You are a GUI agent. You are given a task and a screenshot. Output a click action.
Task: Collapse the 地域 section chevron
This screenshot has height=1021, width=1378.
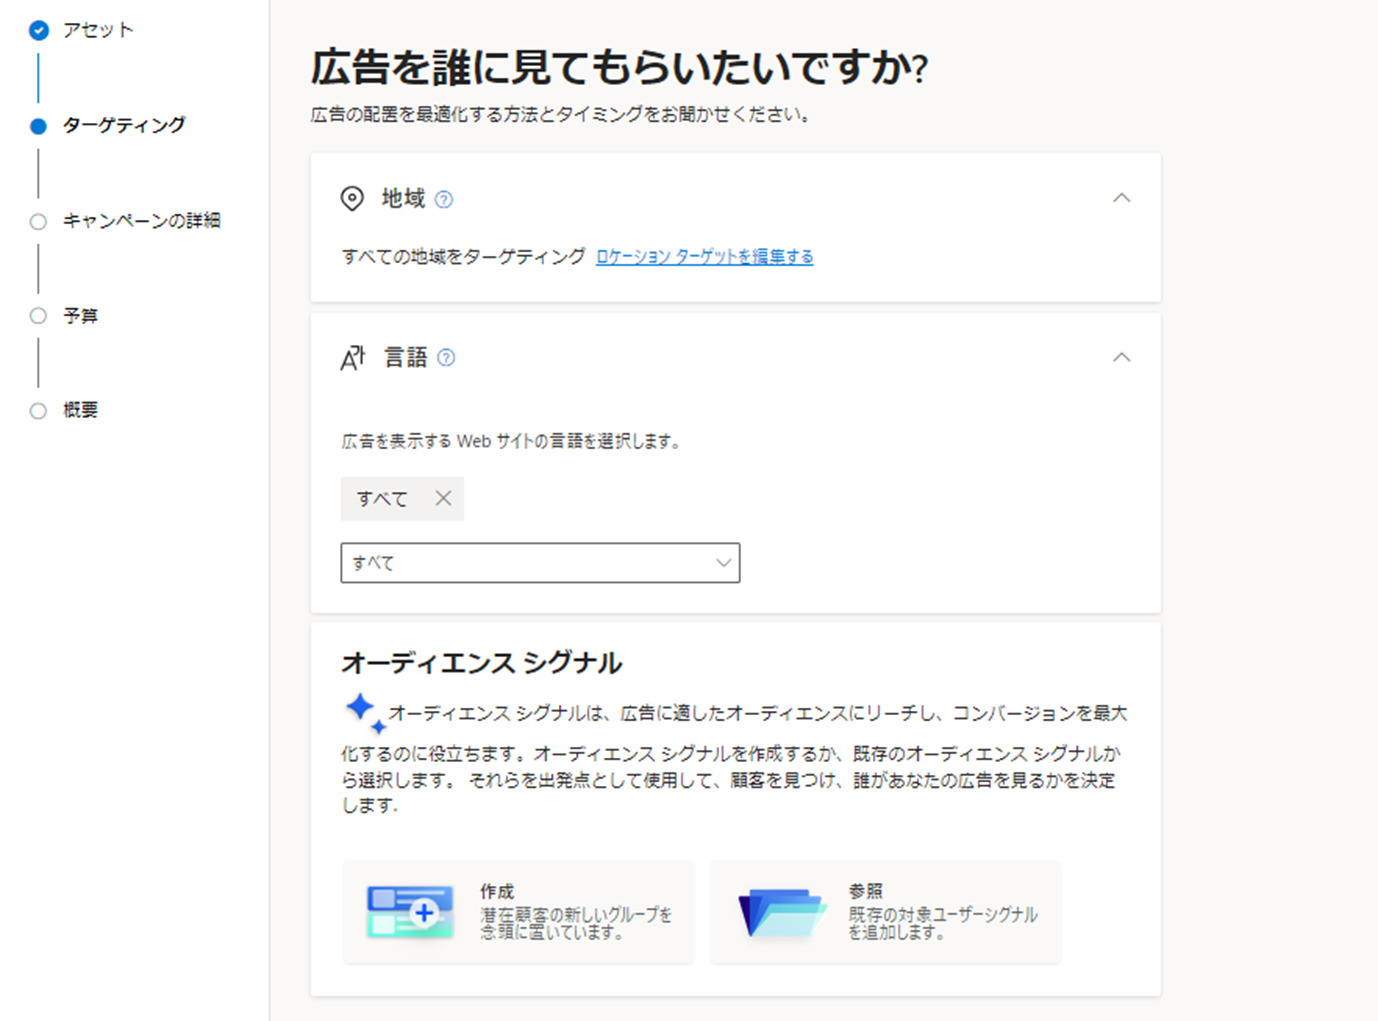[x=1121, y=198]
